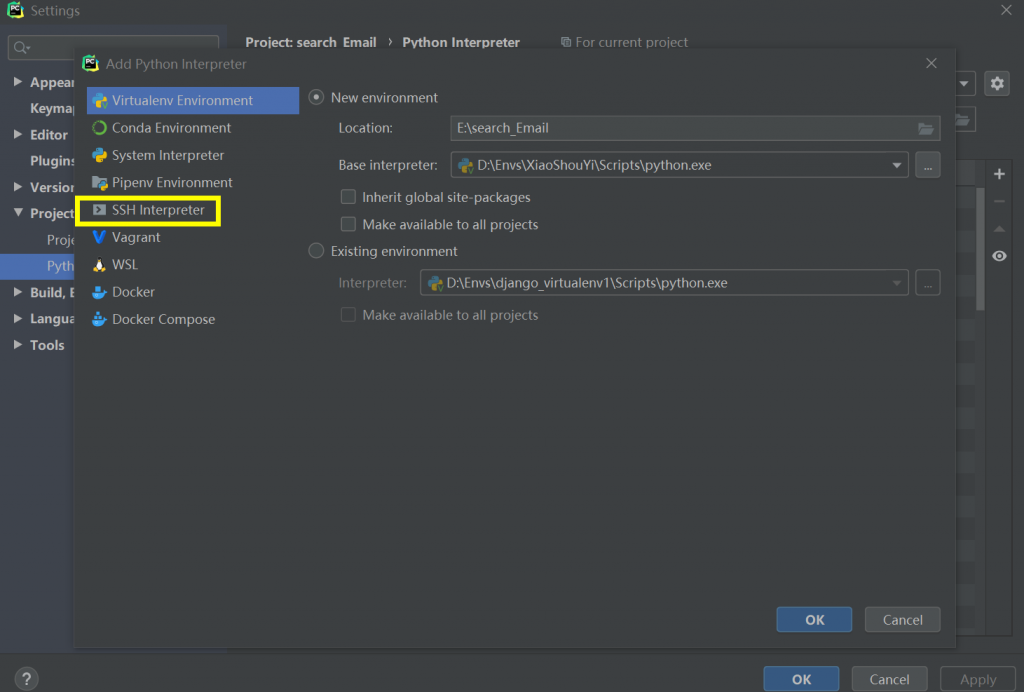Enable Inherit global site-packages checkbox
Image resolution: width=1024 pixels, height=692 pixels.
coord(348,197)
